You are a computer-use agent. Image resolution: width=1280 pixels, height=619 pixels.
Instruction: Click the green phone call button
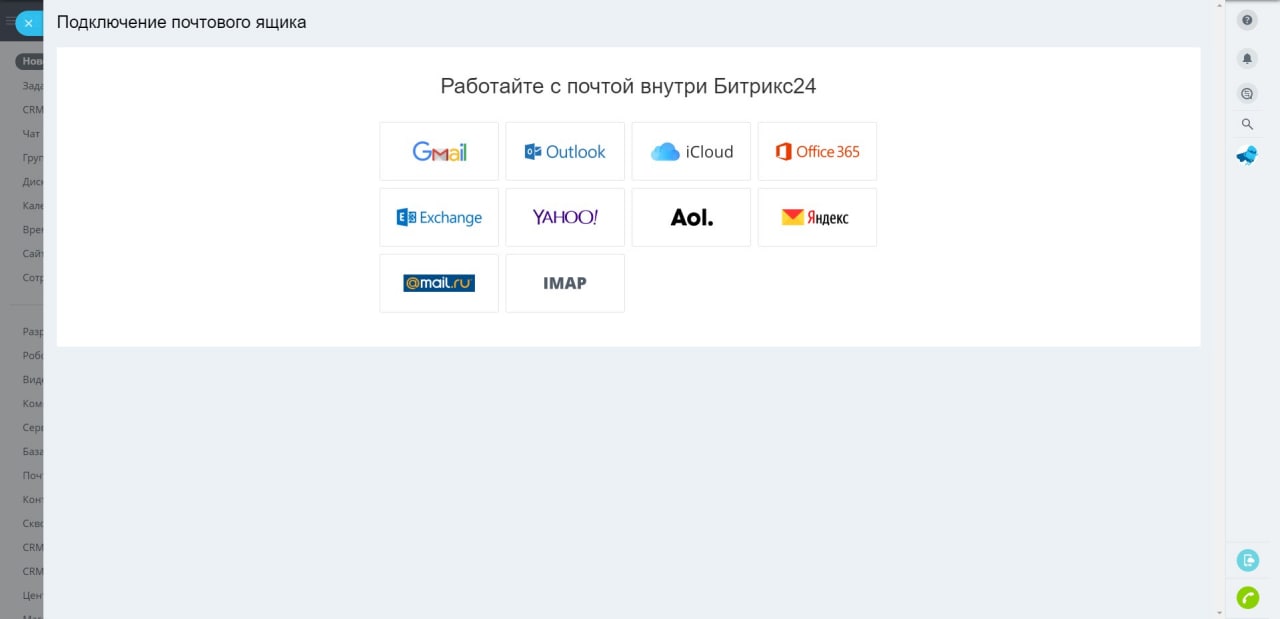click(1247, 597)
